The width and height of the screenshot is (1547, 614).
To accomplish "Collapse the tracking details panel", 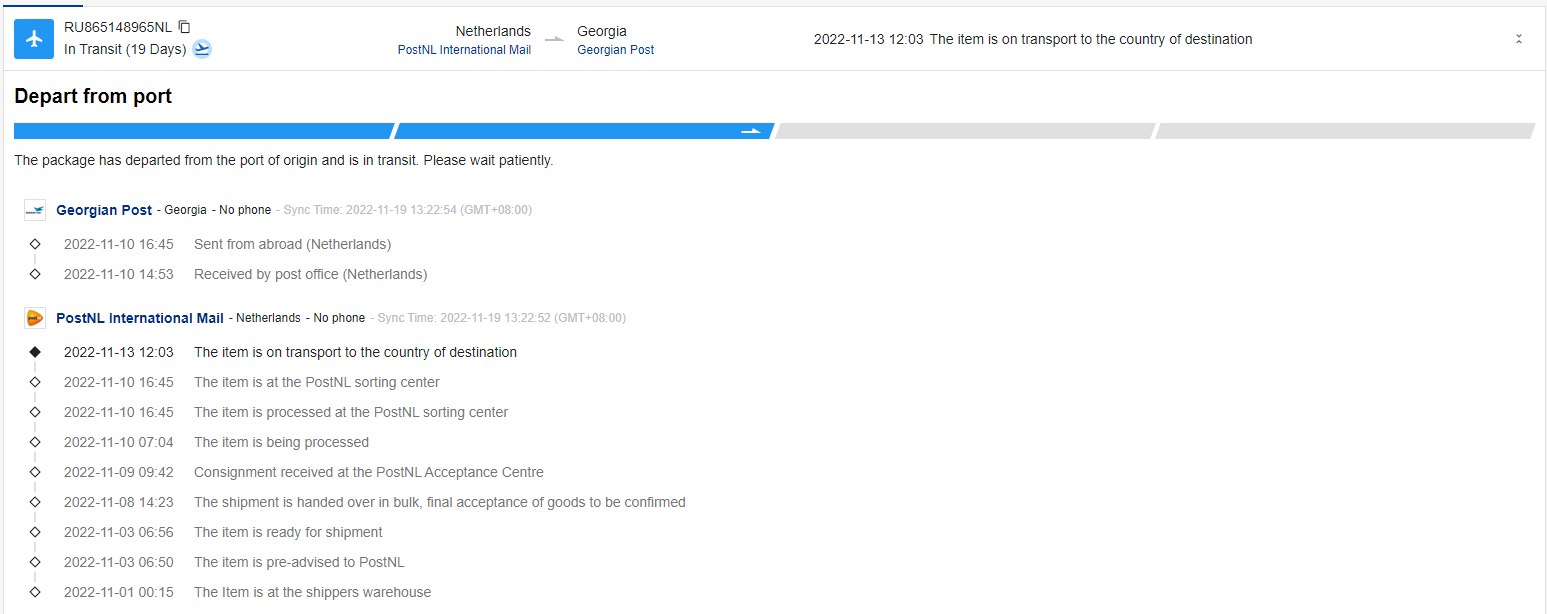I will pos(1518,39).
